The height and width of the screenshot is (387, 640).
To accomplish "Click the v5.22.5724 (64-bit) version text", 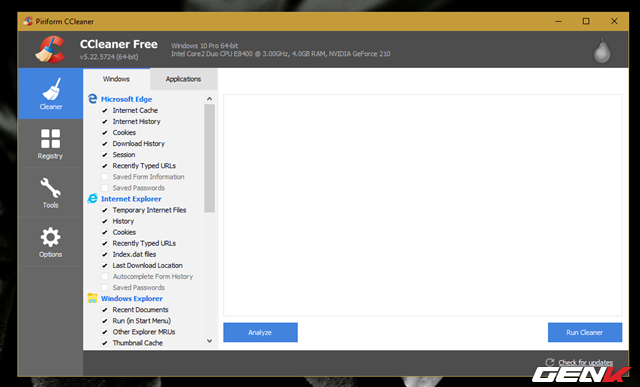I will pyautogui.click(x=109, y=57).
